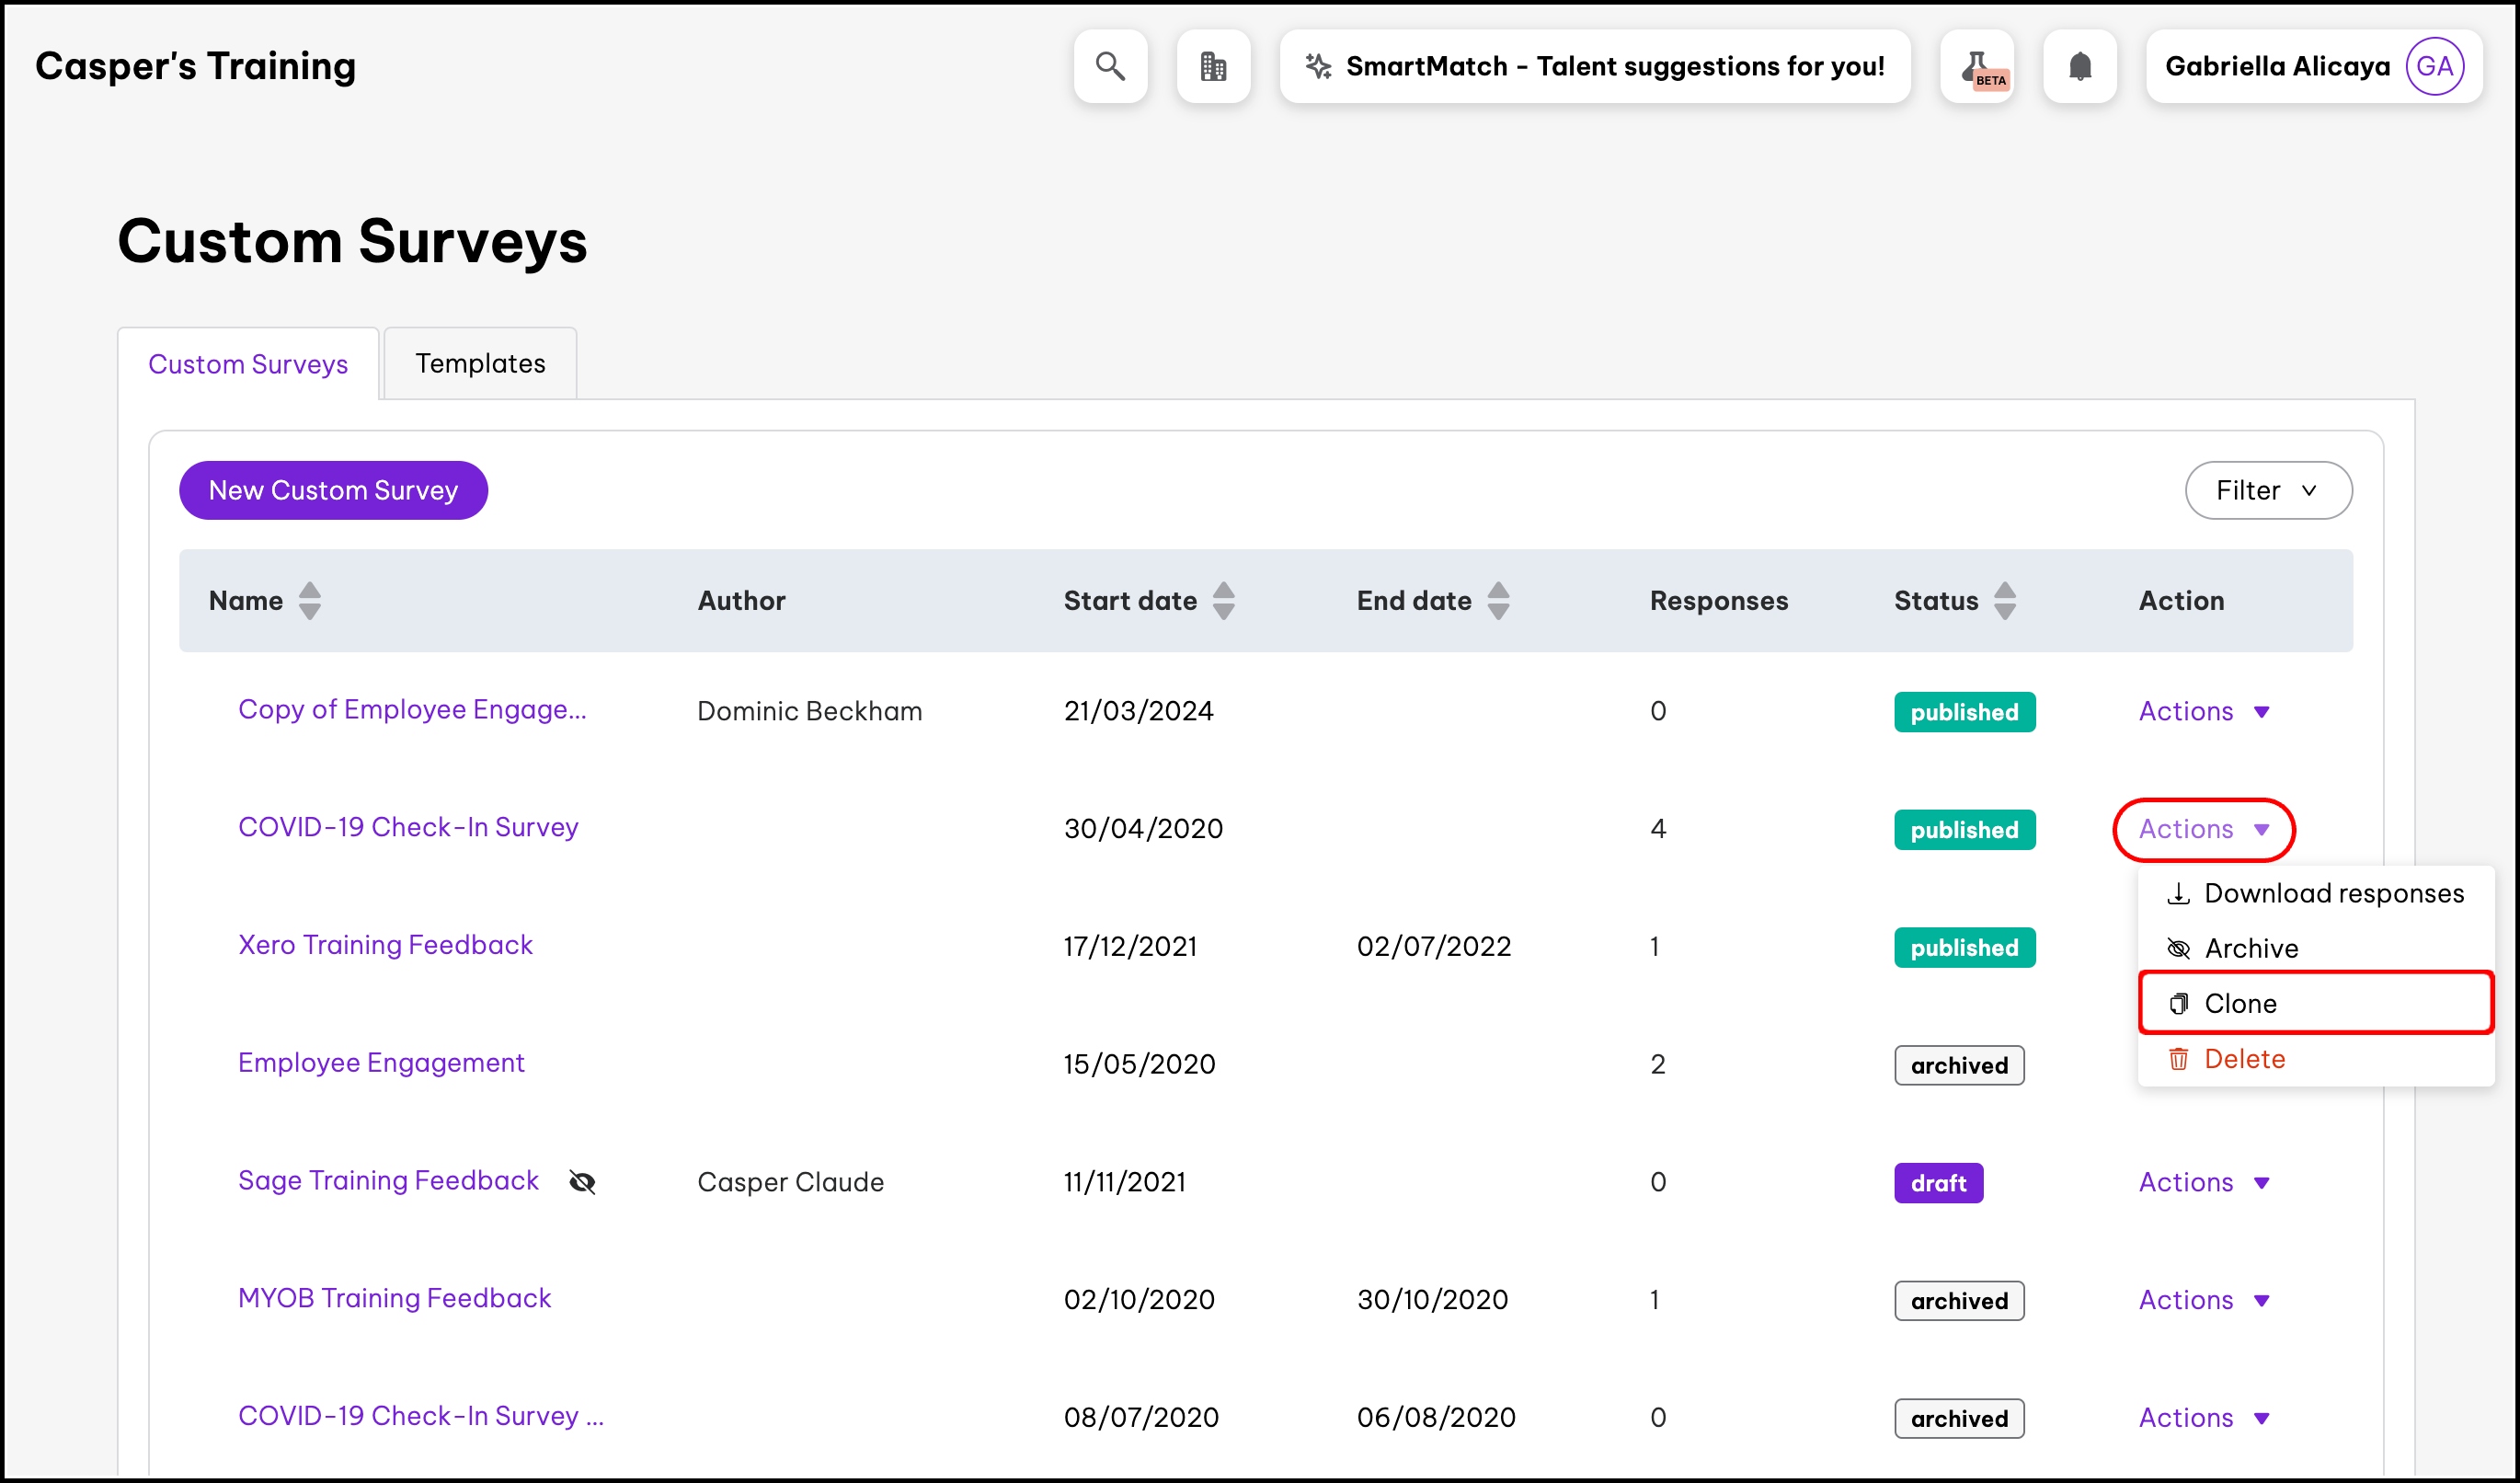Expand the Filter dropdown
The height and width of the screenshot is (1483, 2520).
(x=2268, y=490)
